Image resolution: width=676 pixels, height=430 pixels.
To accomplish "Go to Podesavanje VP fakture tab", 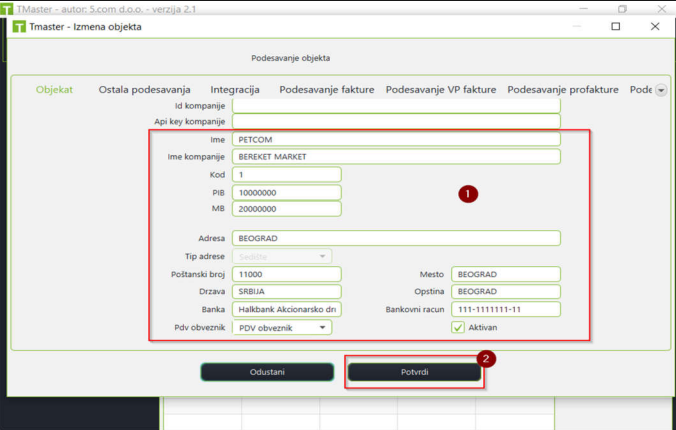I will click(441, 90).
